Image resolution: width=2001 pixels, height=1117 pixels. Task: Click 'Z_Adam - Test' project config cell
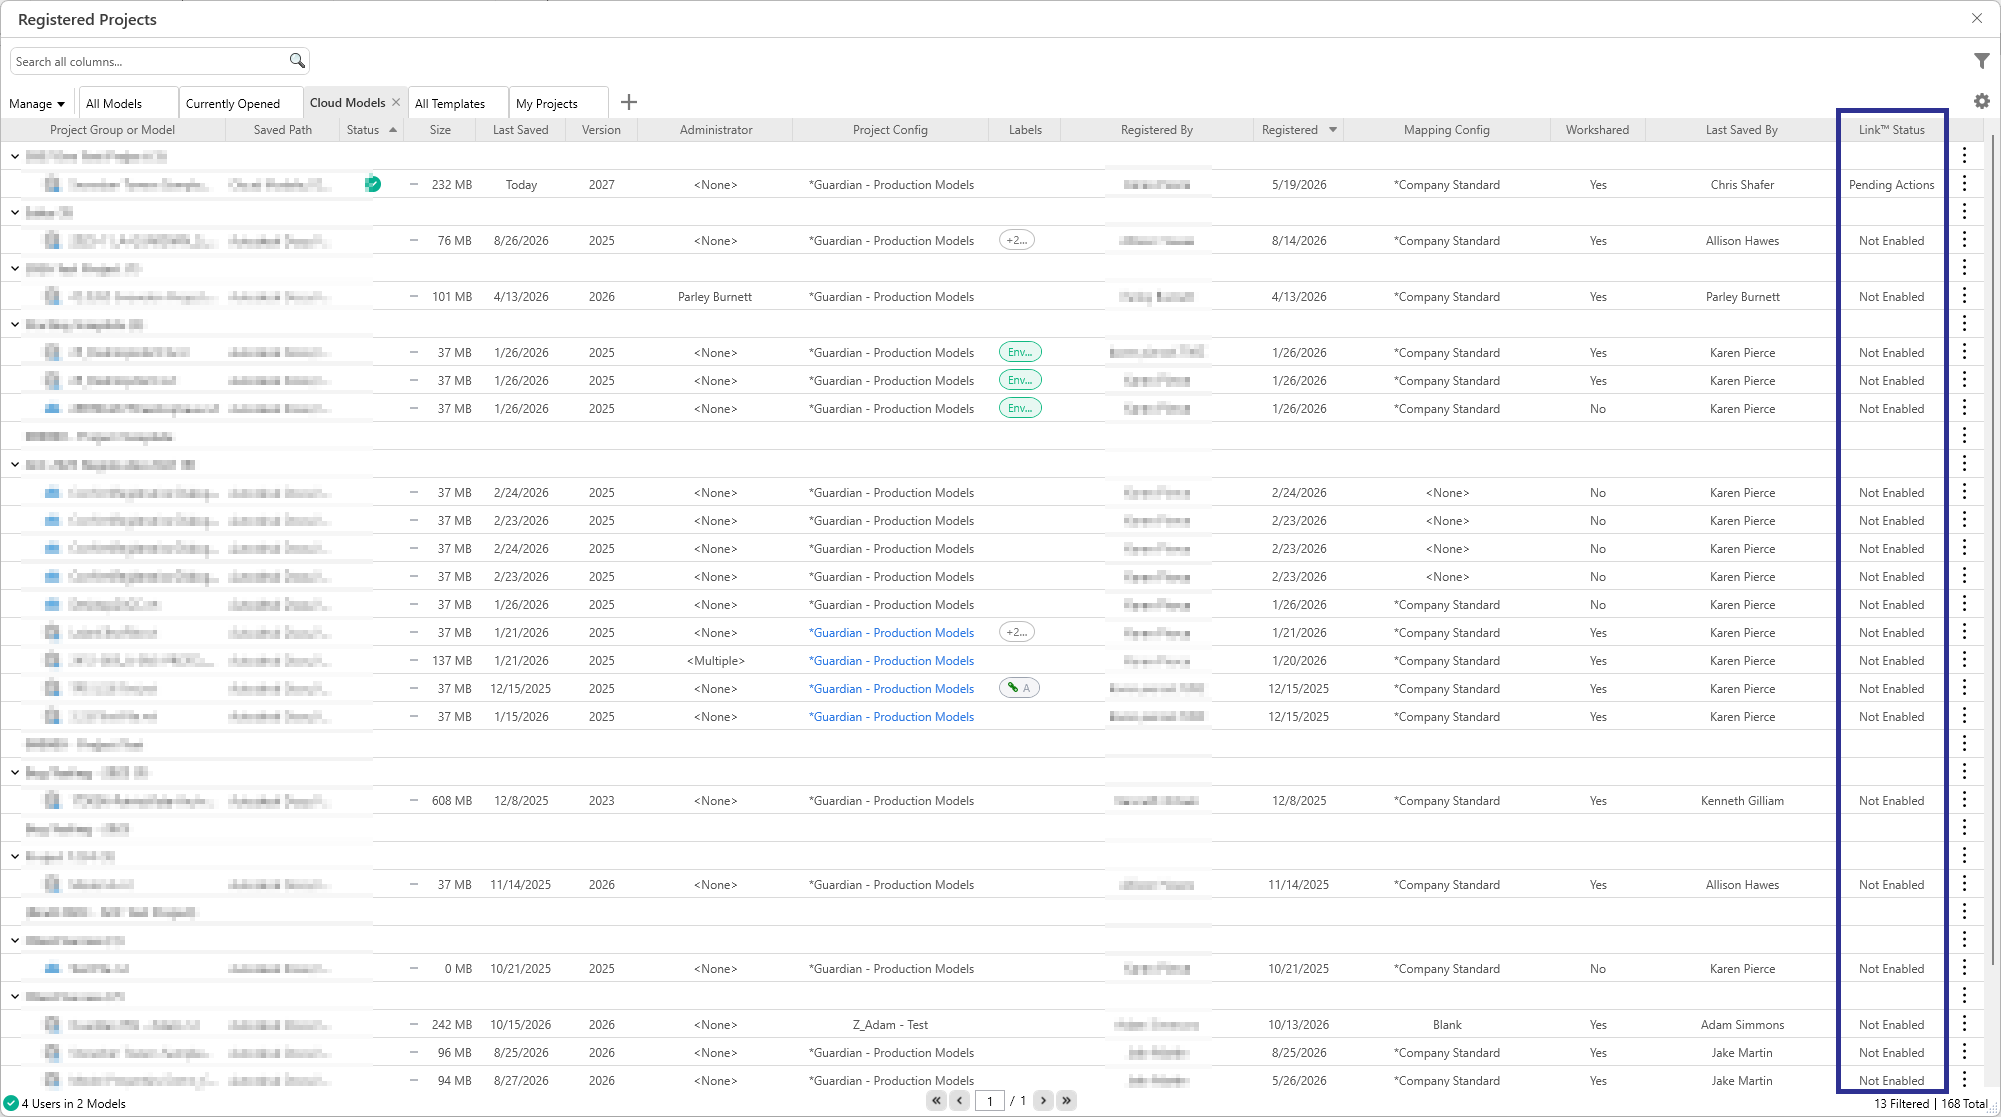click(x=890, y=1024)
